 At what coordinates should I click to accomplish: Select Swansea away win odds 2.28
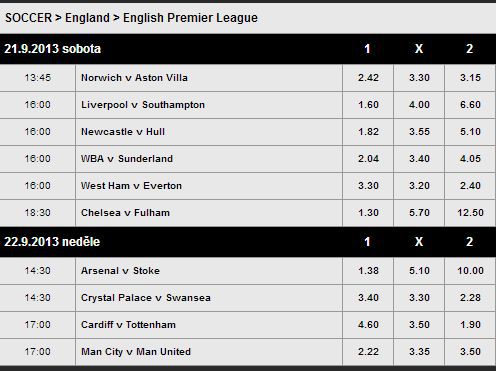(470, 298)
